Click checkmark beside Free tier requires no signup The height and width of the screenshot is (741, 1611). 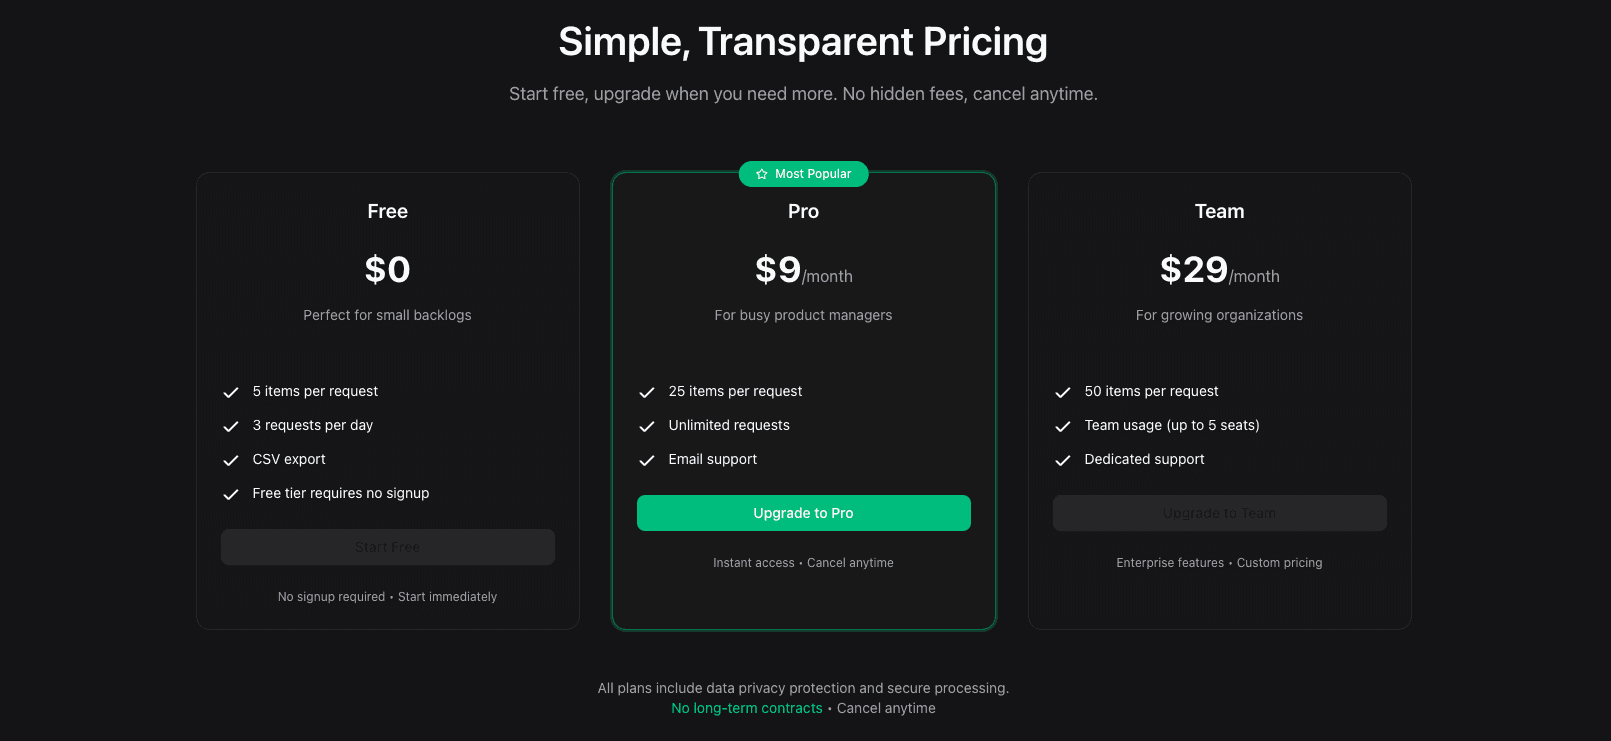[x=231, y=494]
